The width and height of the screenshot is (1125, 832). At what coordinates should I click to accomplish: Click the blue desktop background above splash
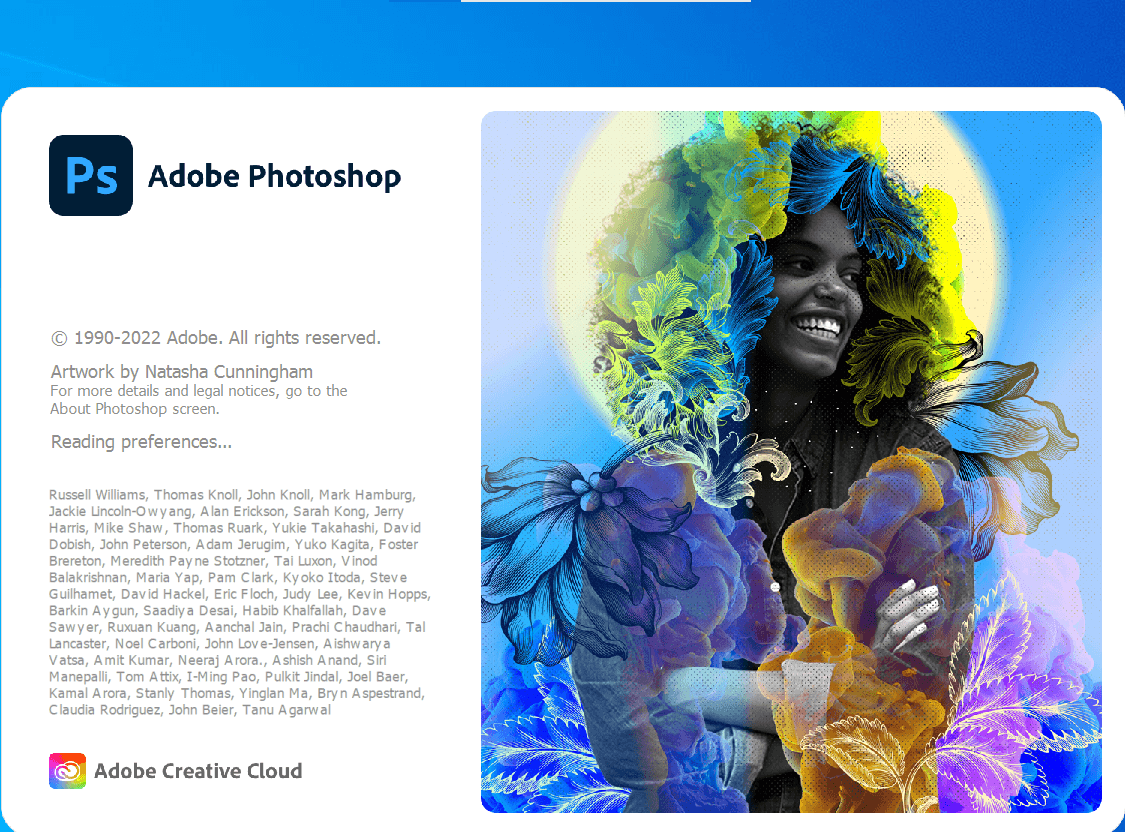coord(562,43)
